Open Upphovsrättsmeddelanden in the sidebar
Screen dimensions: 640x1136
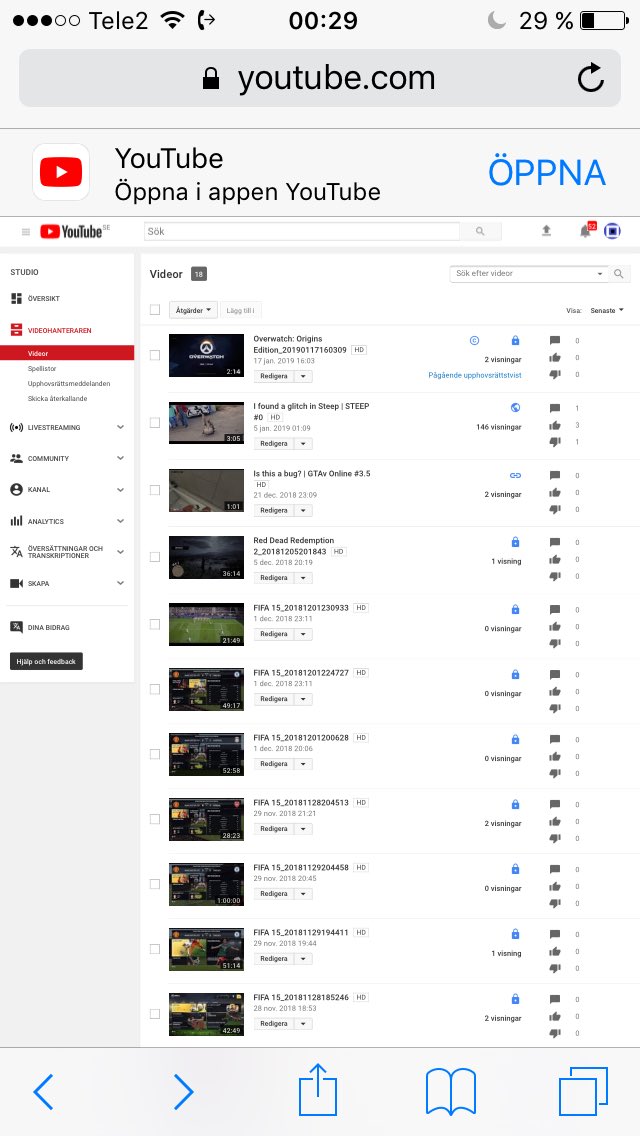click(69, 384)
